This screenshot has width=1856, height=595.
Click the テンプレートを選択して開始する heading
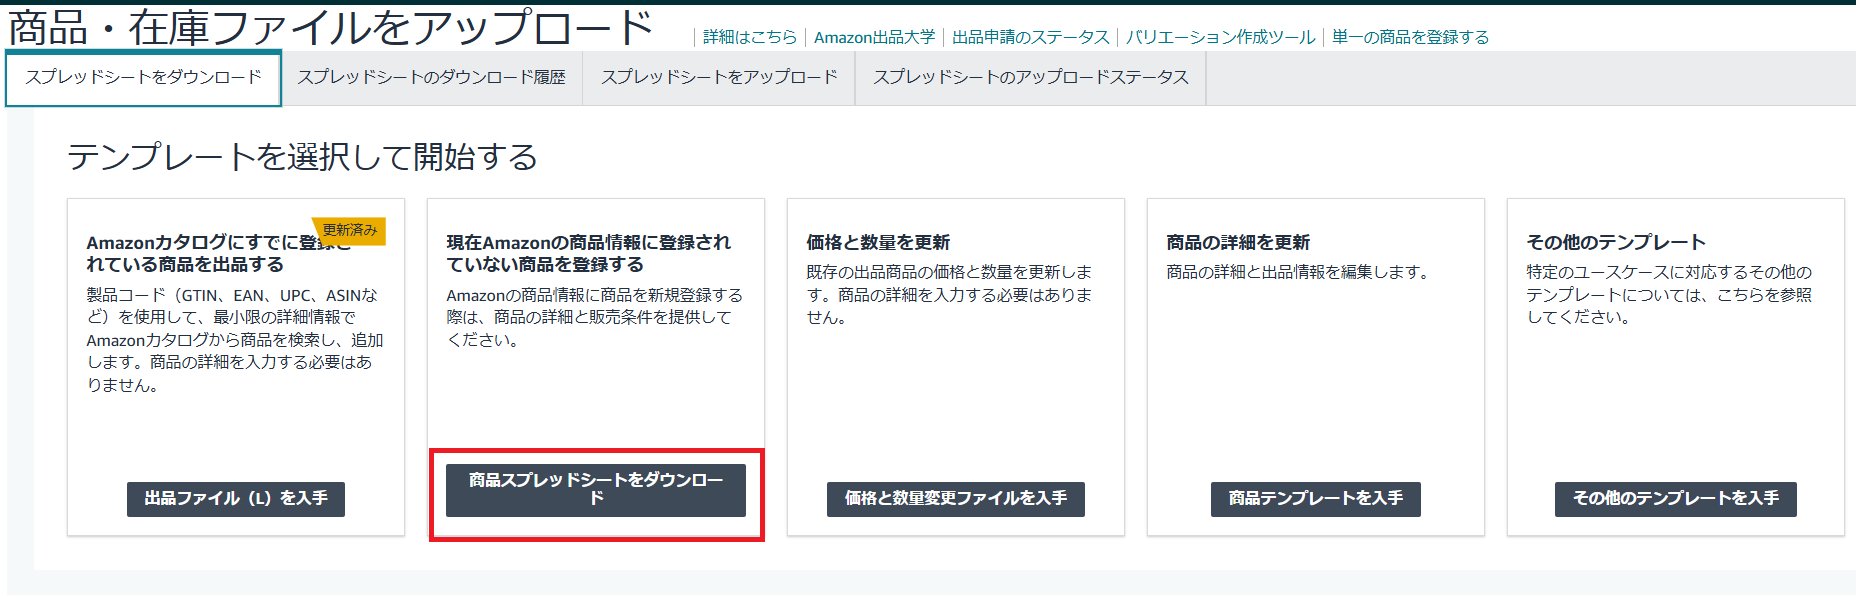(302, 157)
